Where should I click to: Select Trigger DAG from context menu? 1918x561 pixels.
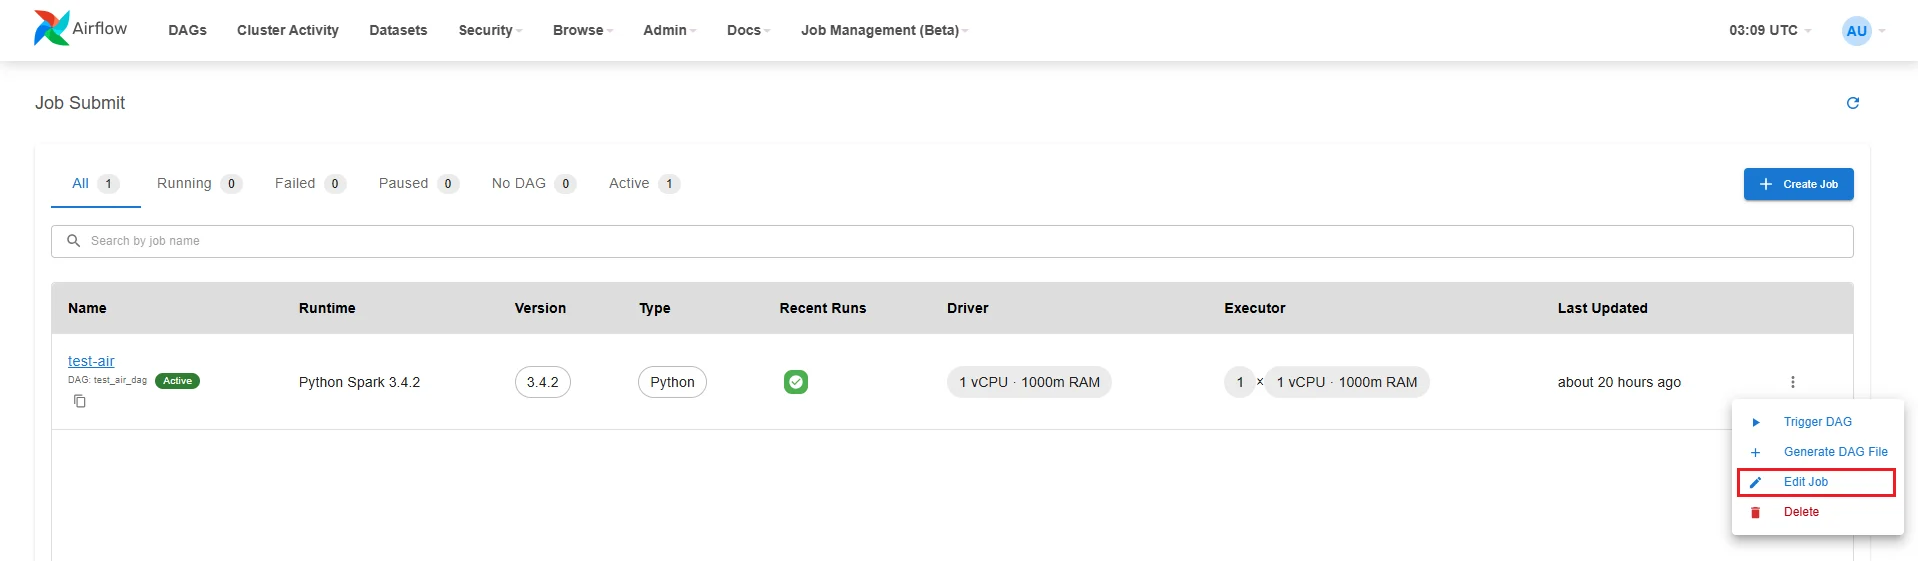pos(1817,422)
